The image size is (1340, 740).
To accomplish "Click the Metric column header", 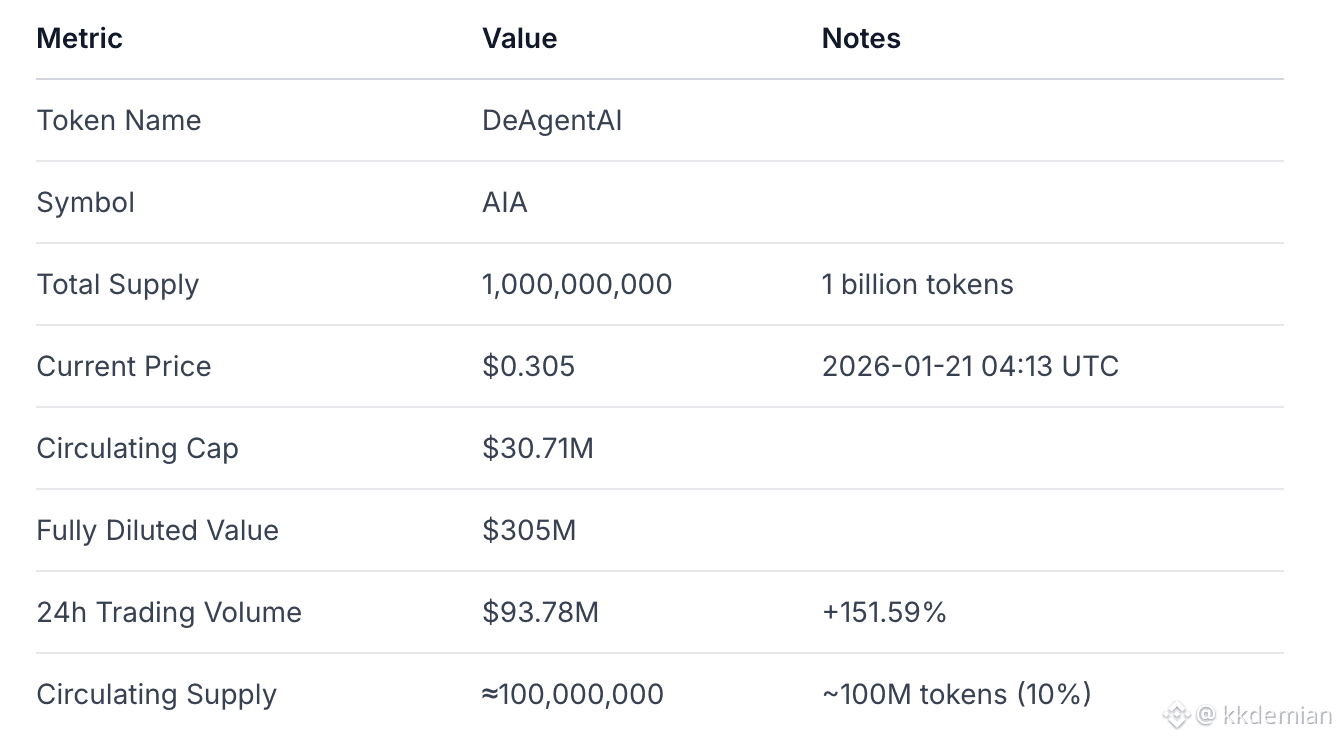I will [x=80, y=39].
